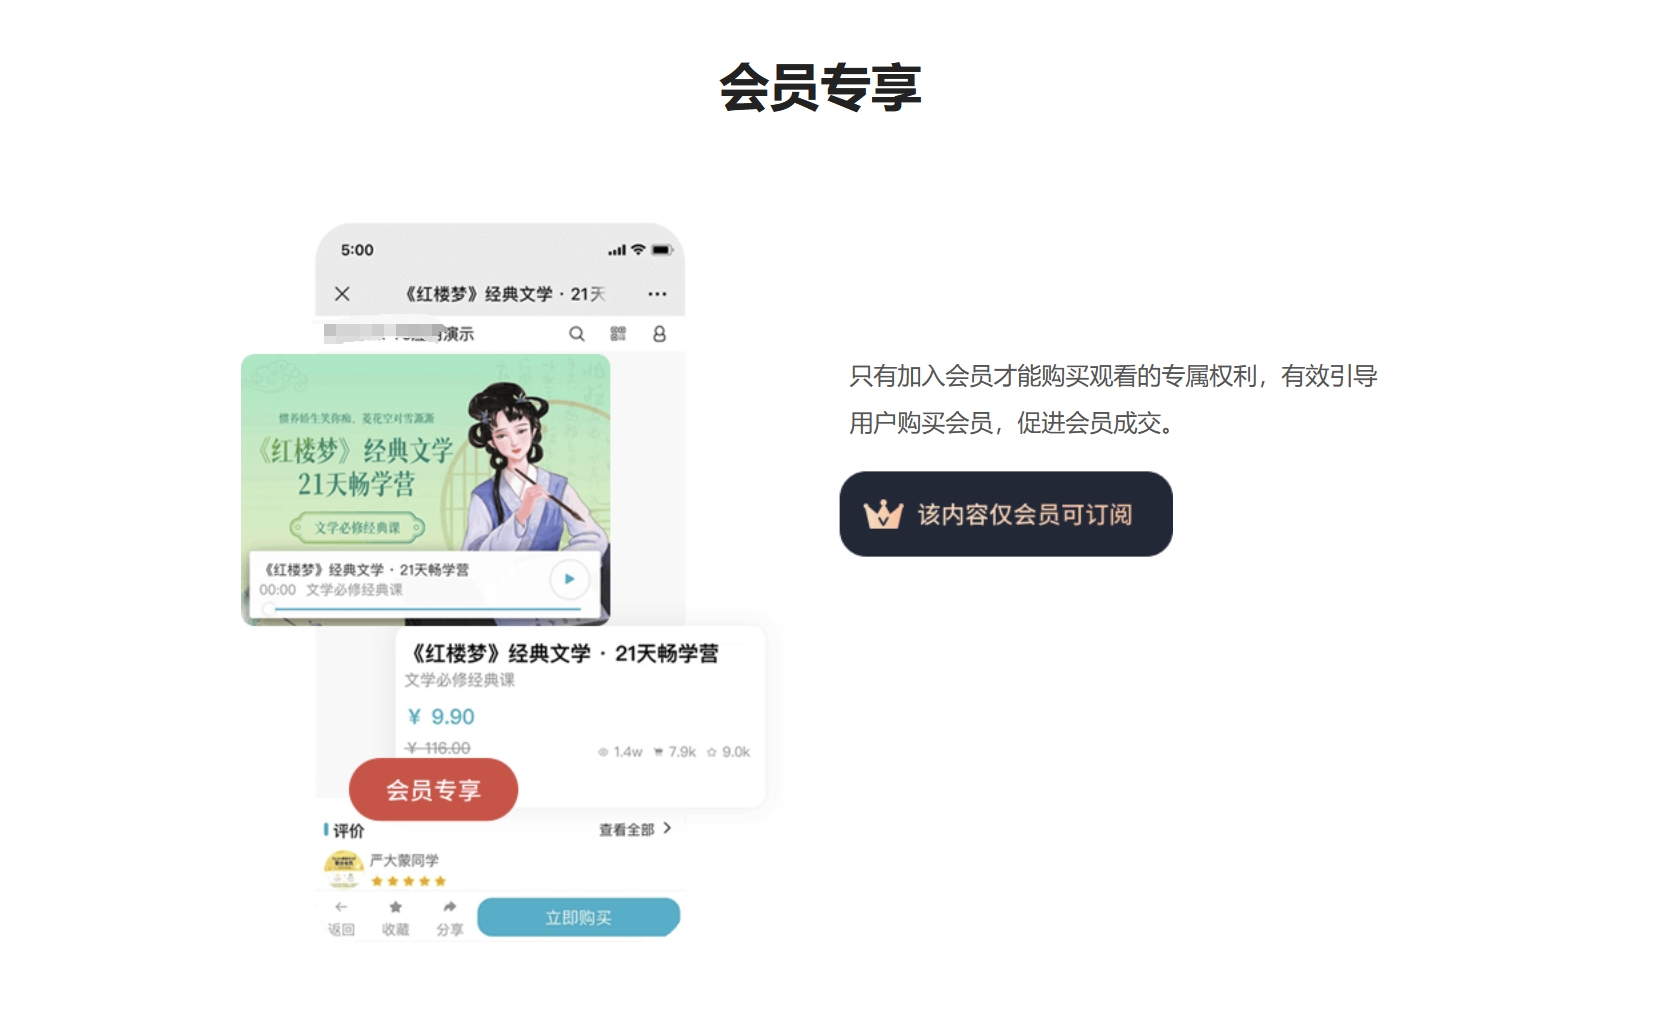This screenshot has height=1009, width=1679.
Task: Open the user profile icon
Action: tap(659, 334)
